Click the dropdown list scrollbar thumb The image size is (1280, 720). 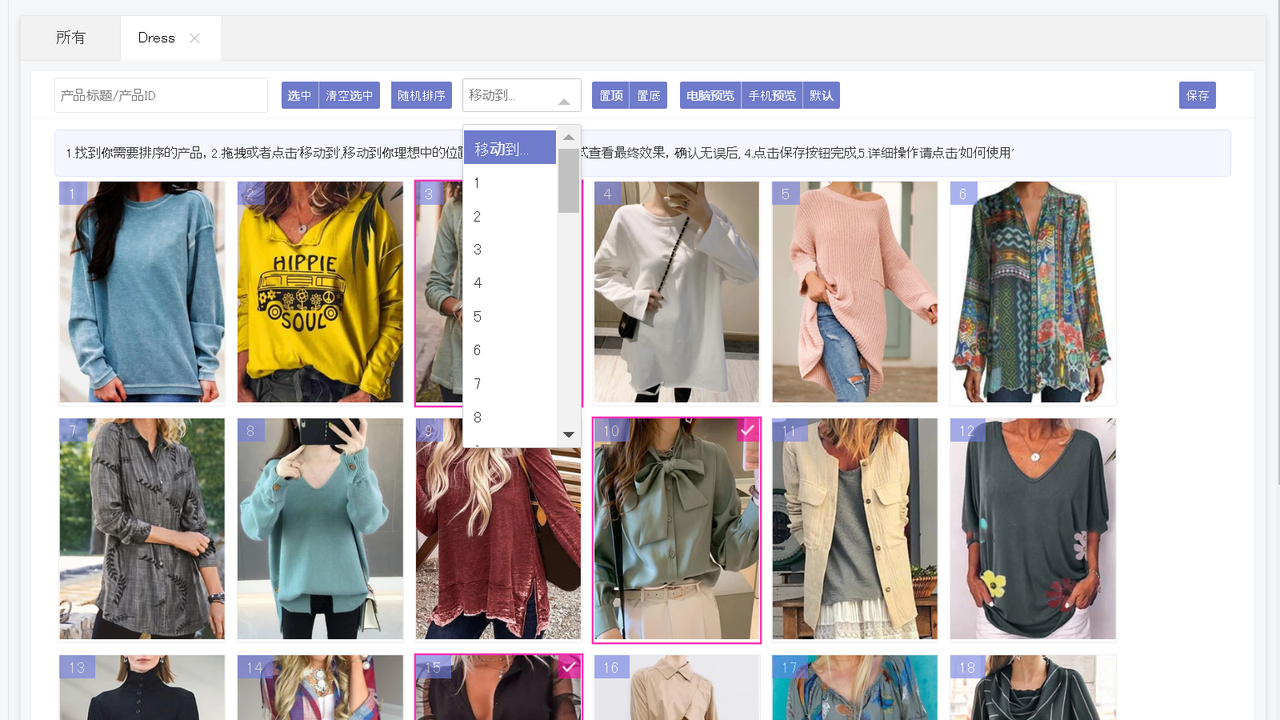coord(569,180)
